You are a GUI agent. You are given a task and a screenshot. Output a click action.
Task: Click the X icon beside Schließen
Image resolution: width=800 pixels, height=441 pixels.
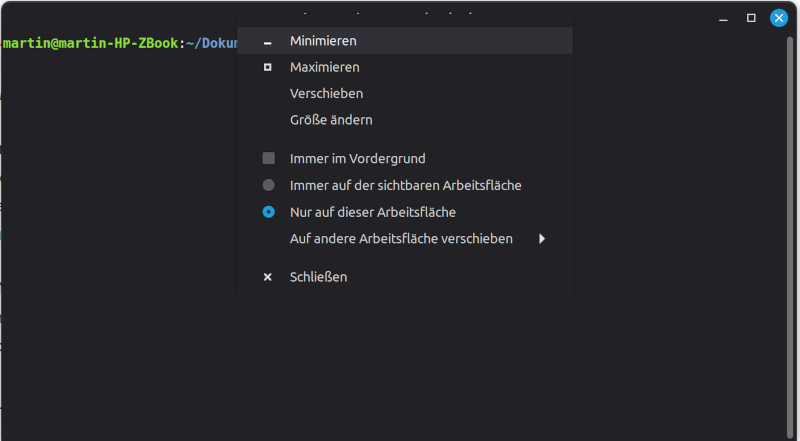click(267, 277)
